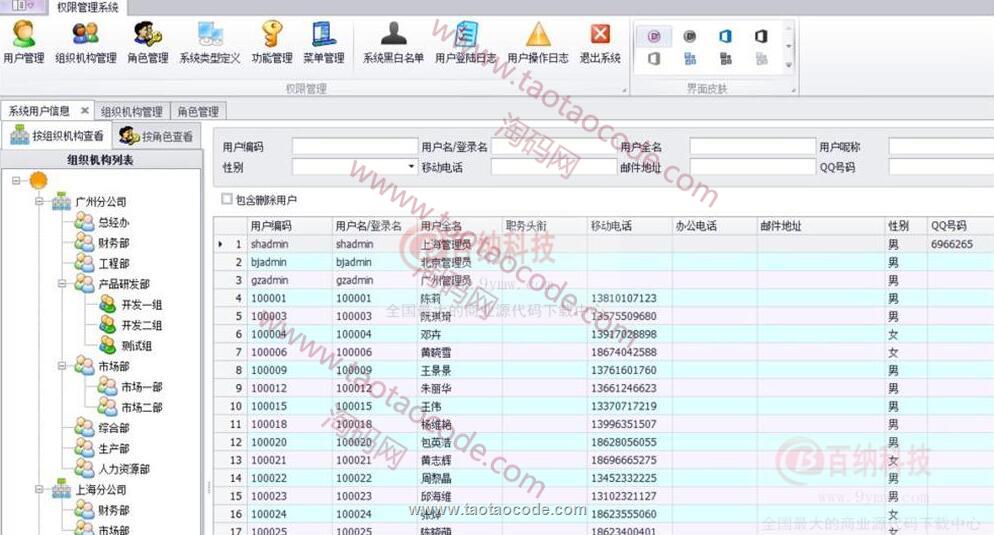
Task: Open 系统类型定义 in the toolbar
Action: pyautogui.click(x=210, y=42)
